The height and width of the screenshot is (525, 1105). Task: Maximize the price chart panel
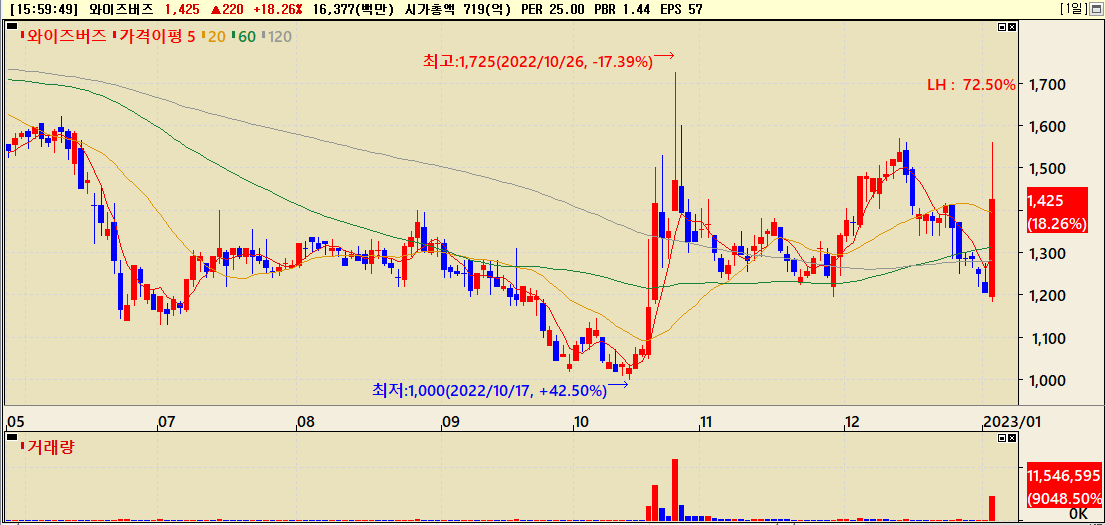click(x=1003, y=27)
